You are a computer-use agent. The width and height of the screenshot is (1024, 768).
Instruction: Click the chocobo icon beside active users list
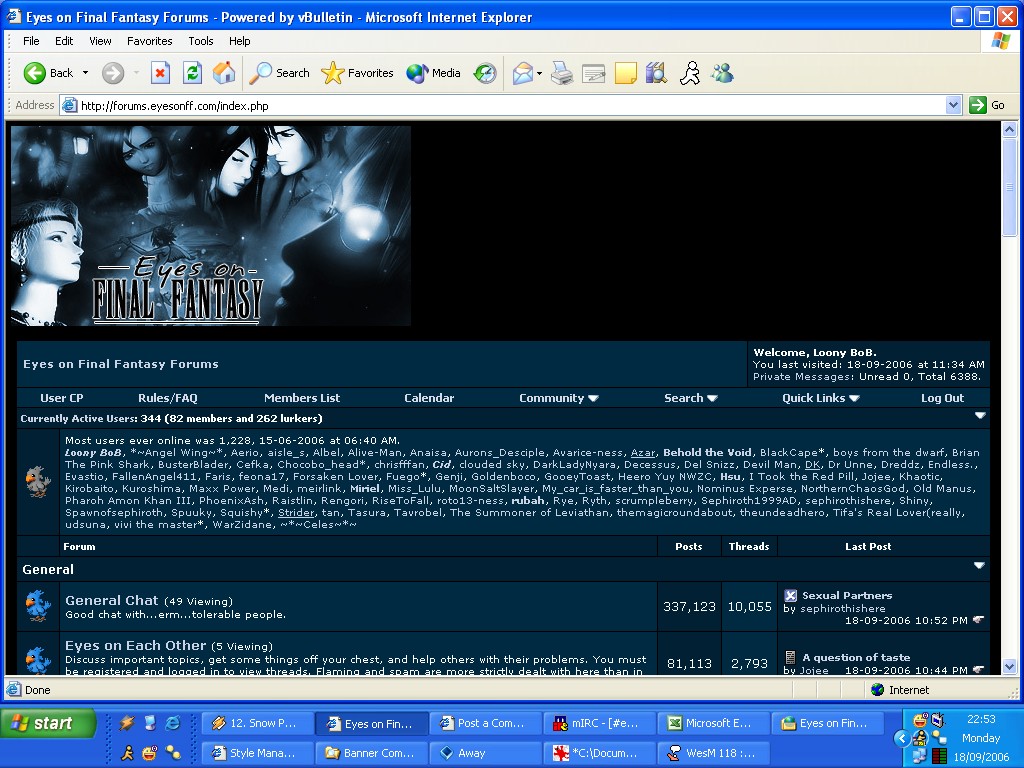(x=38, y=481)
